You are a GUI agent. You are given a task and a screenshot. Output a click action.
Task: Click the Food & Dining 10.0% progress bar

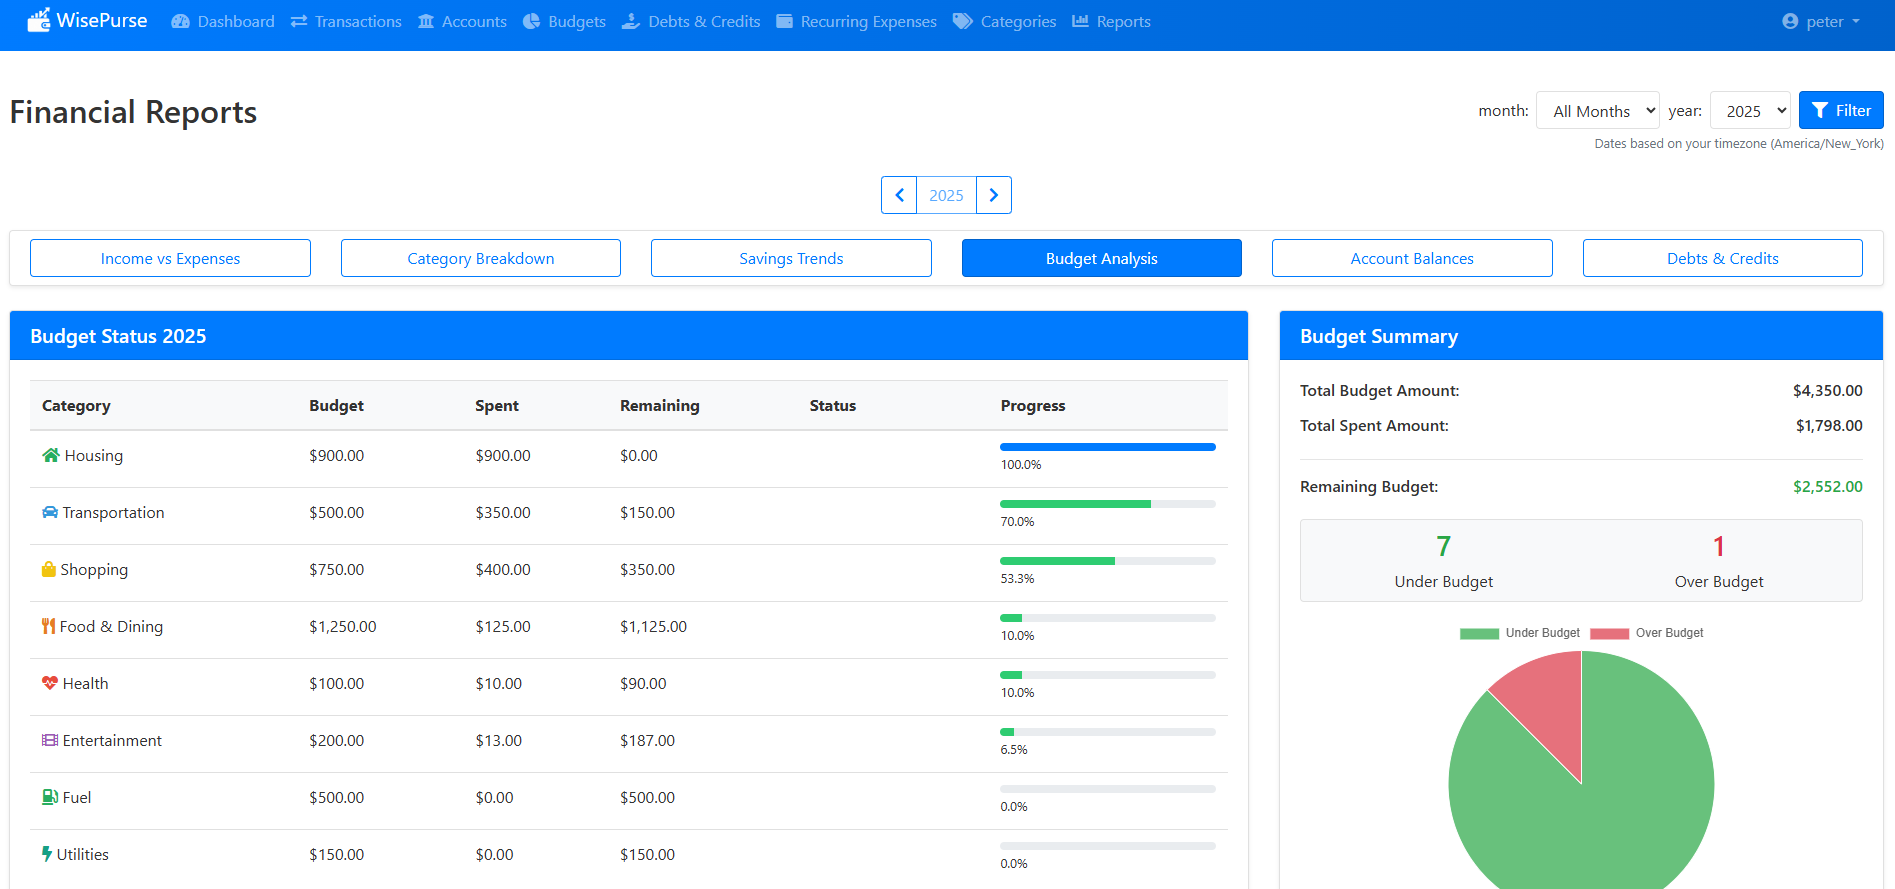[x=1108, y=618]
